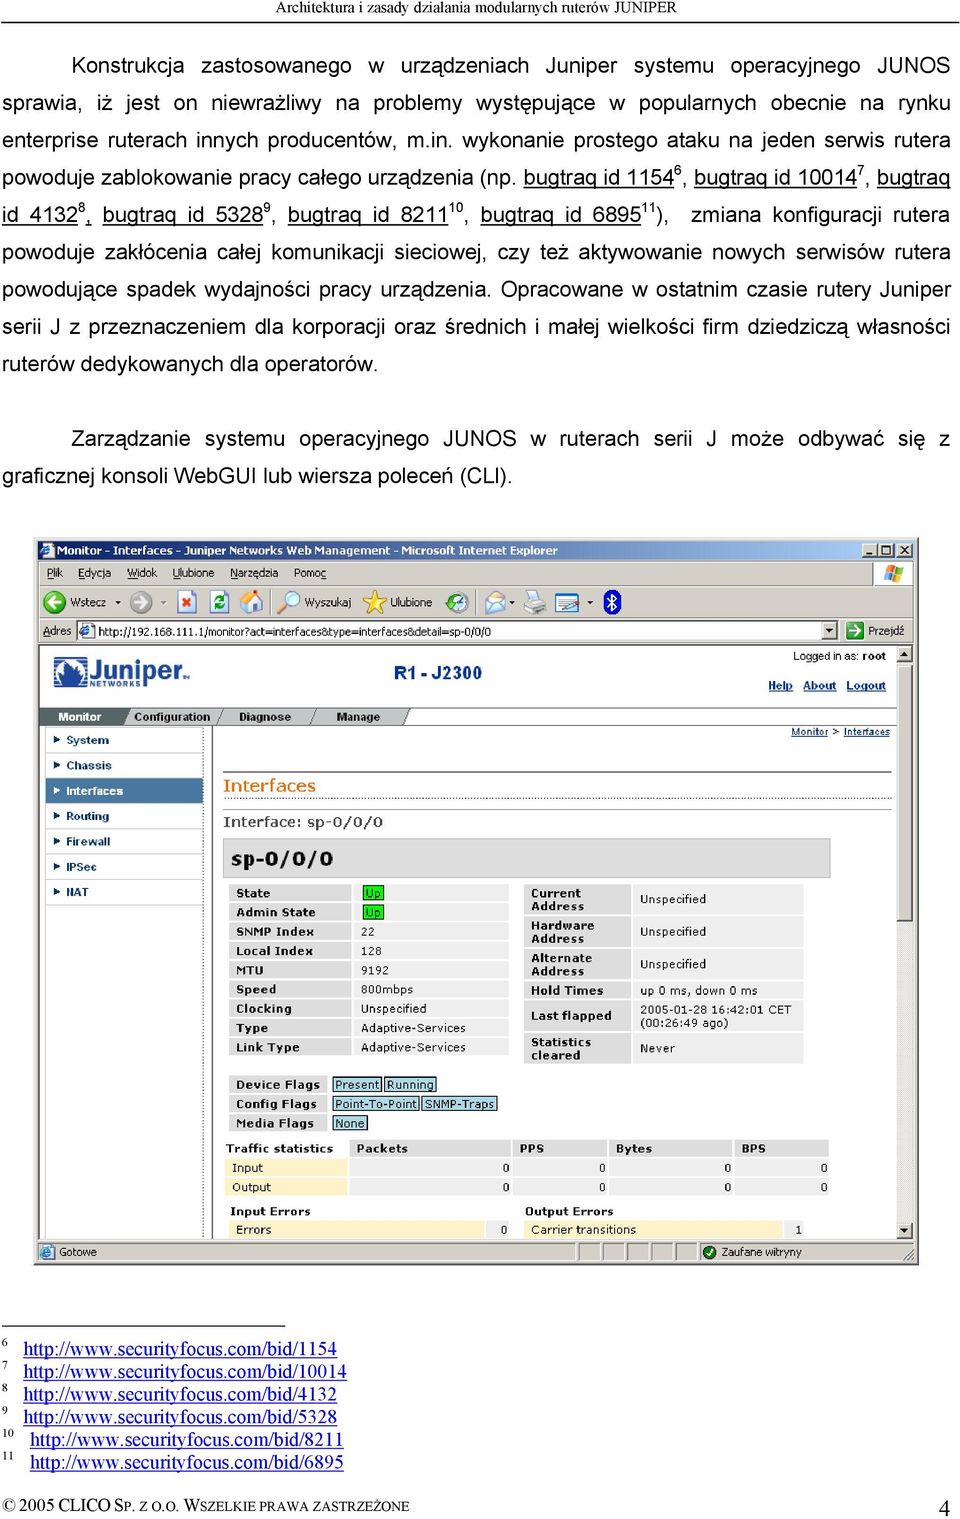The height and width of the screenshot is (1519, 960).
Task: Print the page using printer icon
Action: point(536,602)
